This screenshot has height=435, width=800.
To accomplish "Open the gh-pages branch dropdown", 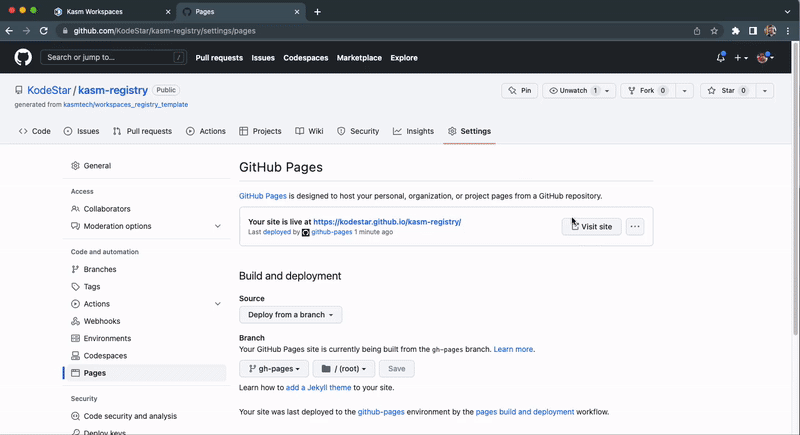I will coord(273,369).
